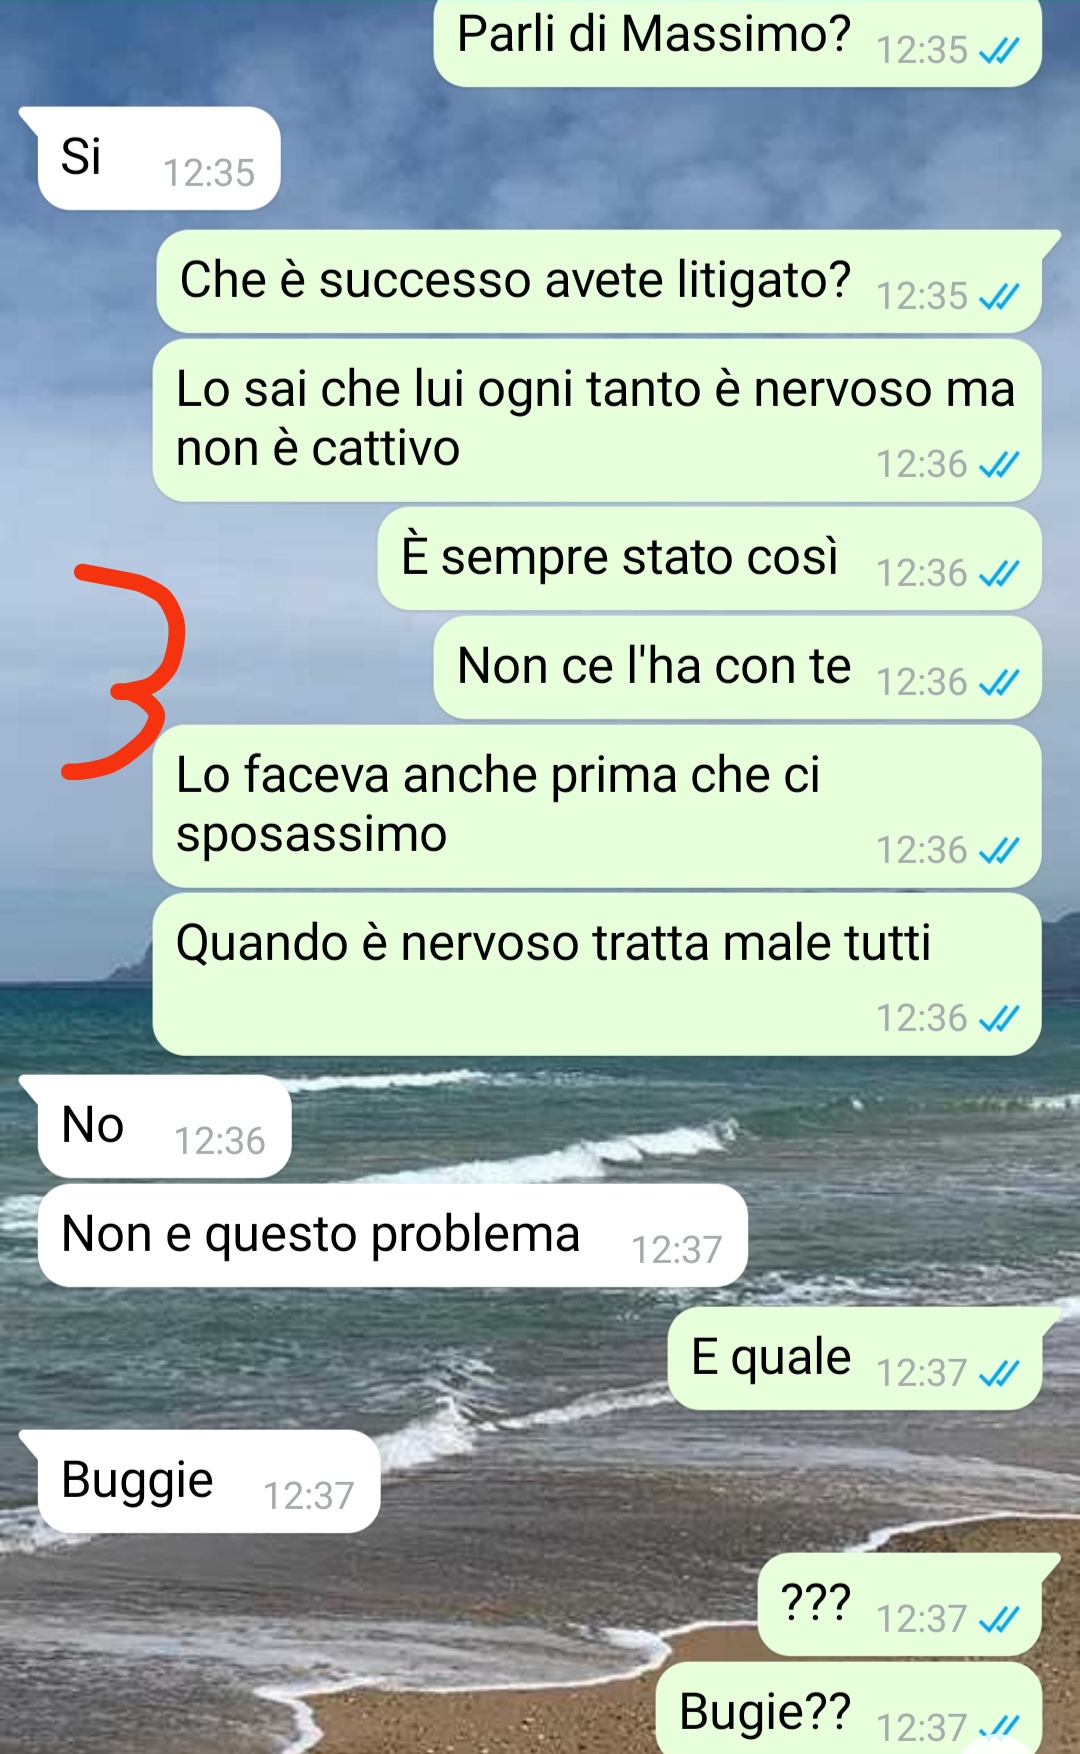The width and height of the screenshot is (1080, 1754).
Task: Tap the 'È sempre stato così' message
Action: pos(709,558)
